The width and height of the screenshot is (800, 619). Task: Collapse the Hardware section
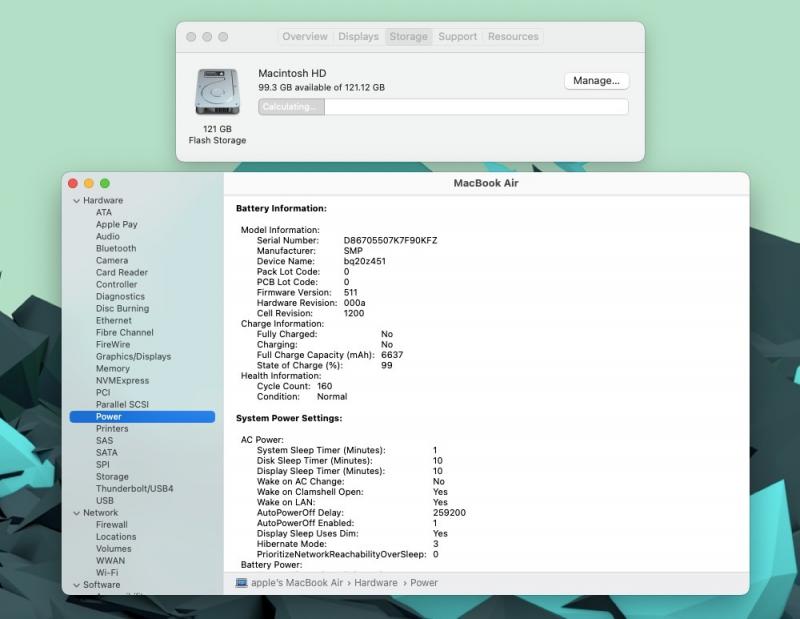77,201
